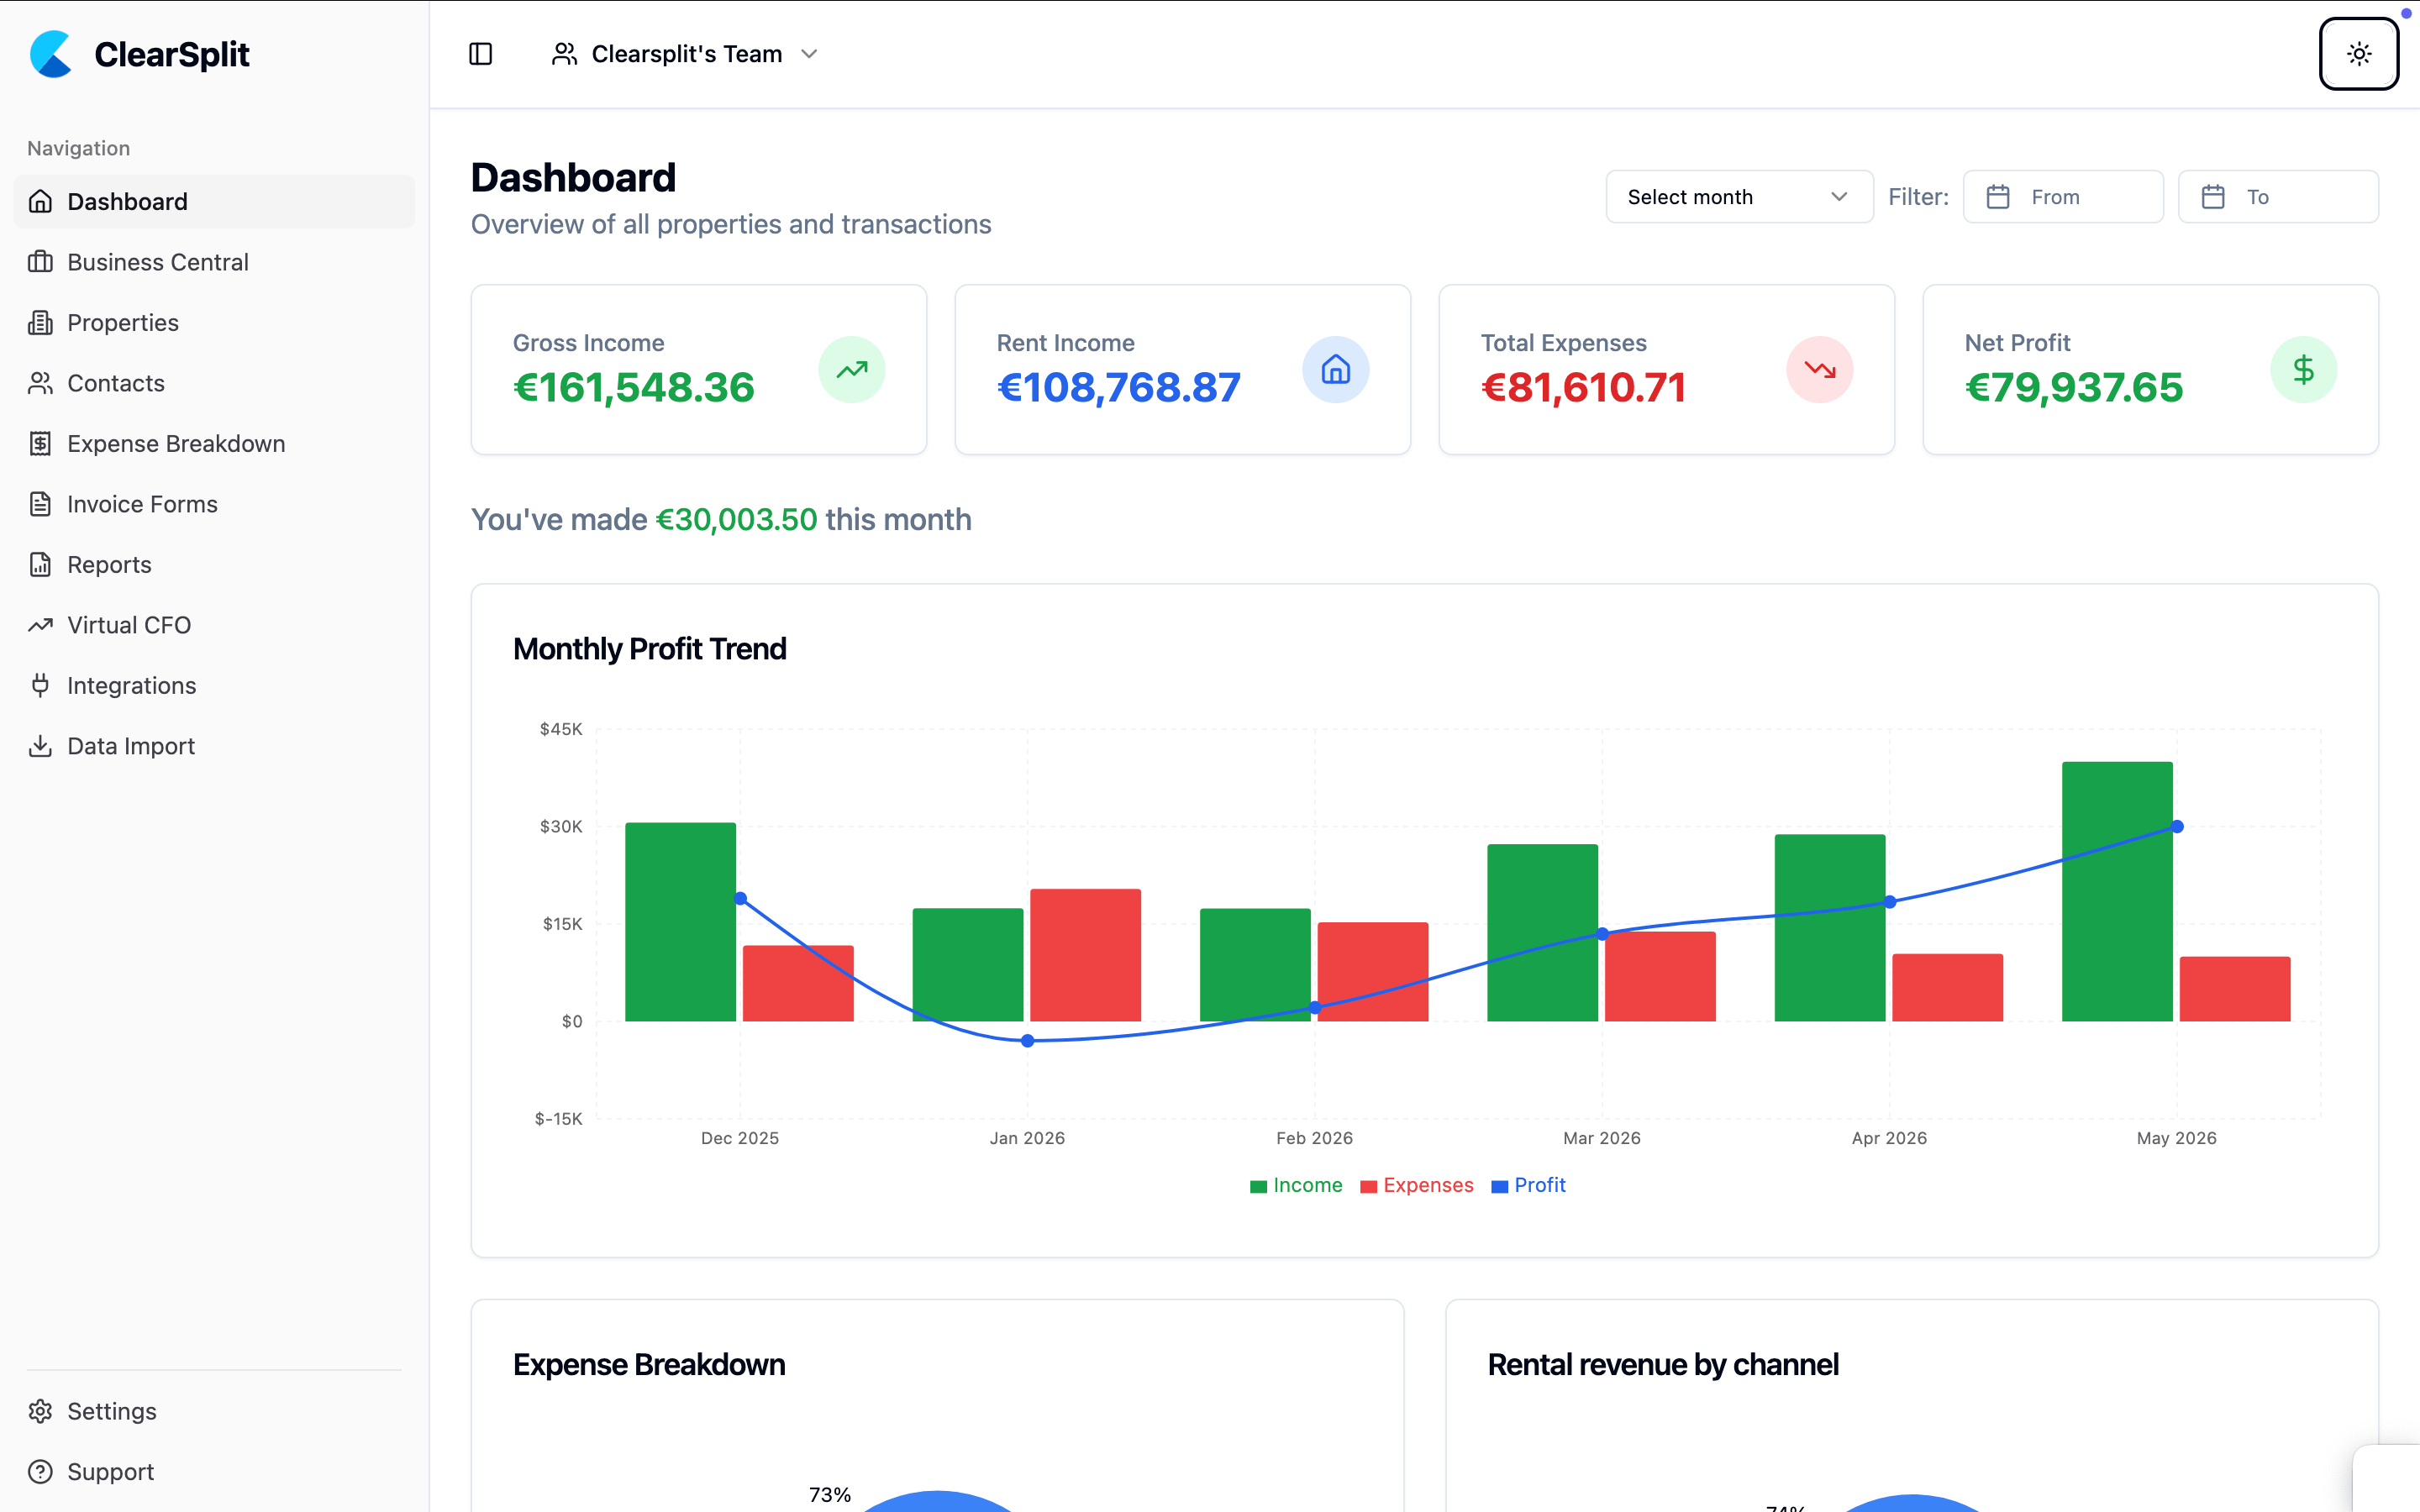
Task: Open Support from the sidebar
Action: click(x=214, y=1472)
